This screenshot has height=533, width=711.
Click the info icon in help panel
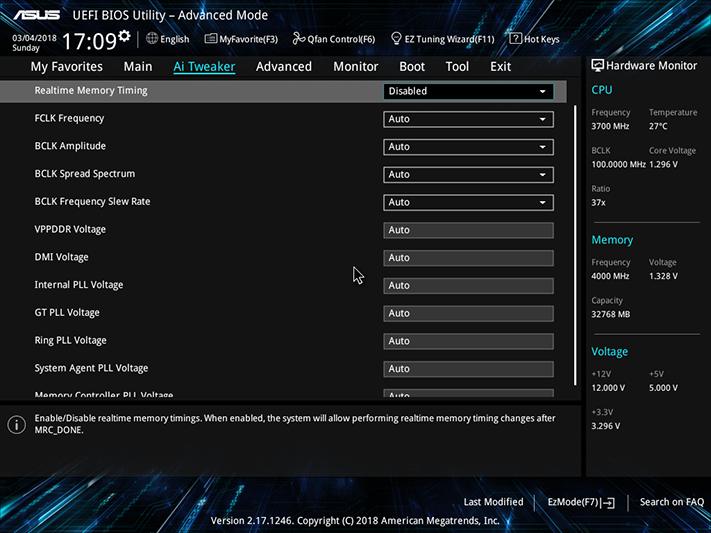(16, 425)
